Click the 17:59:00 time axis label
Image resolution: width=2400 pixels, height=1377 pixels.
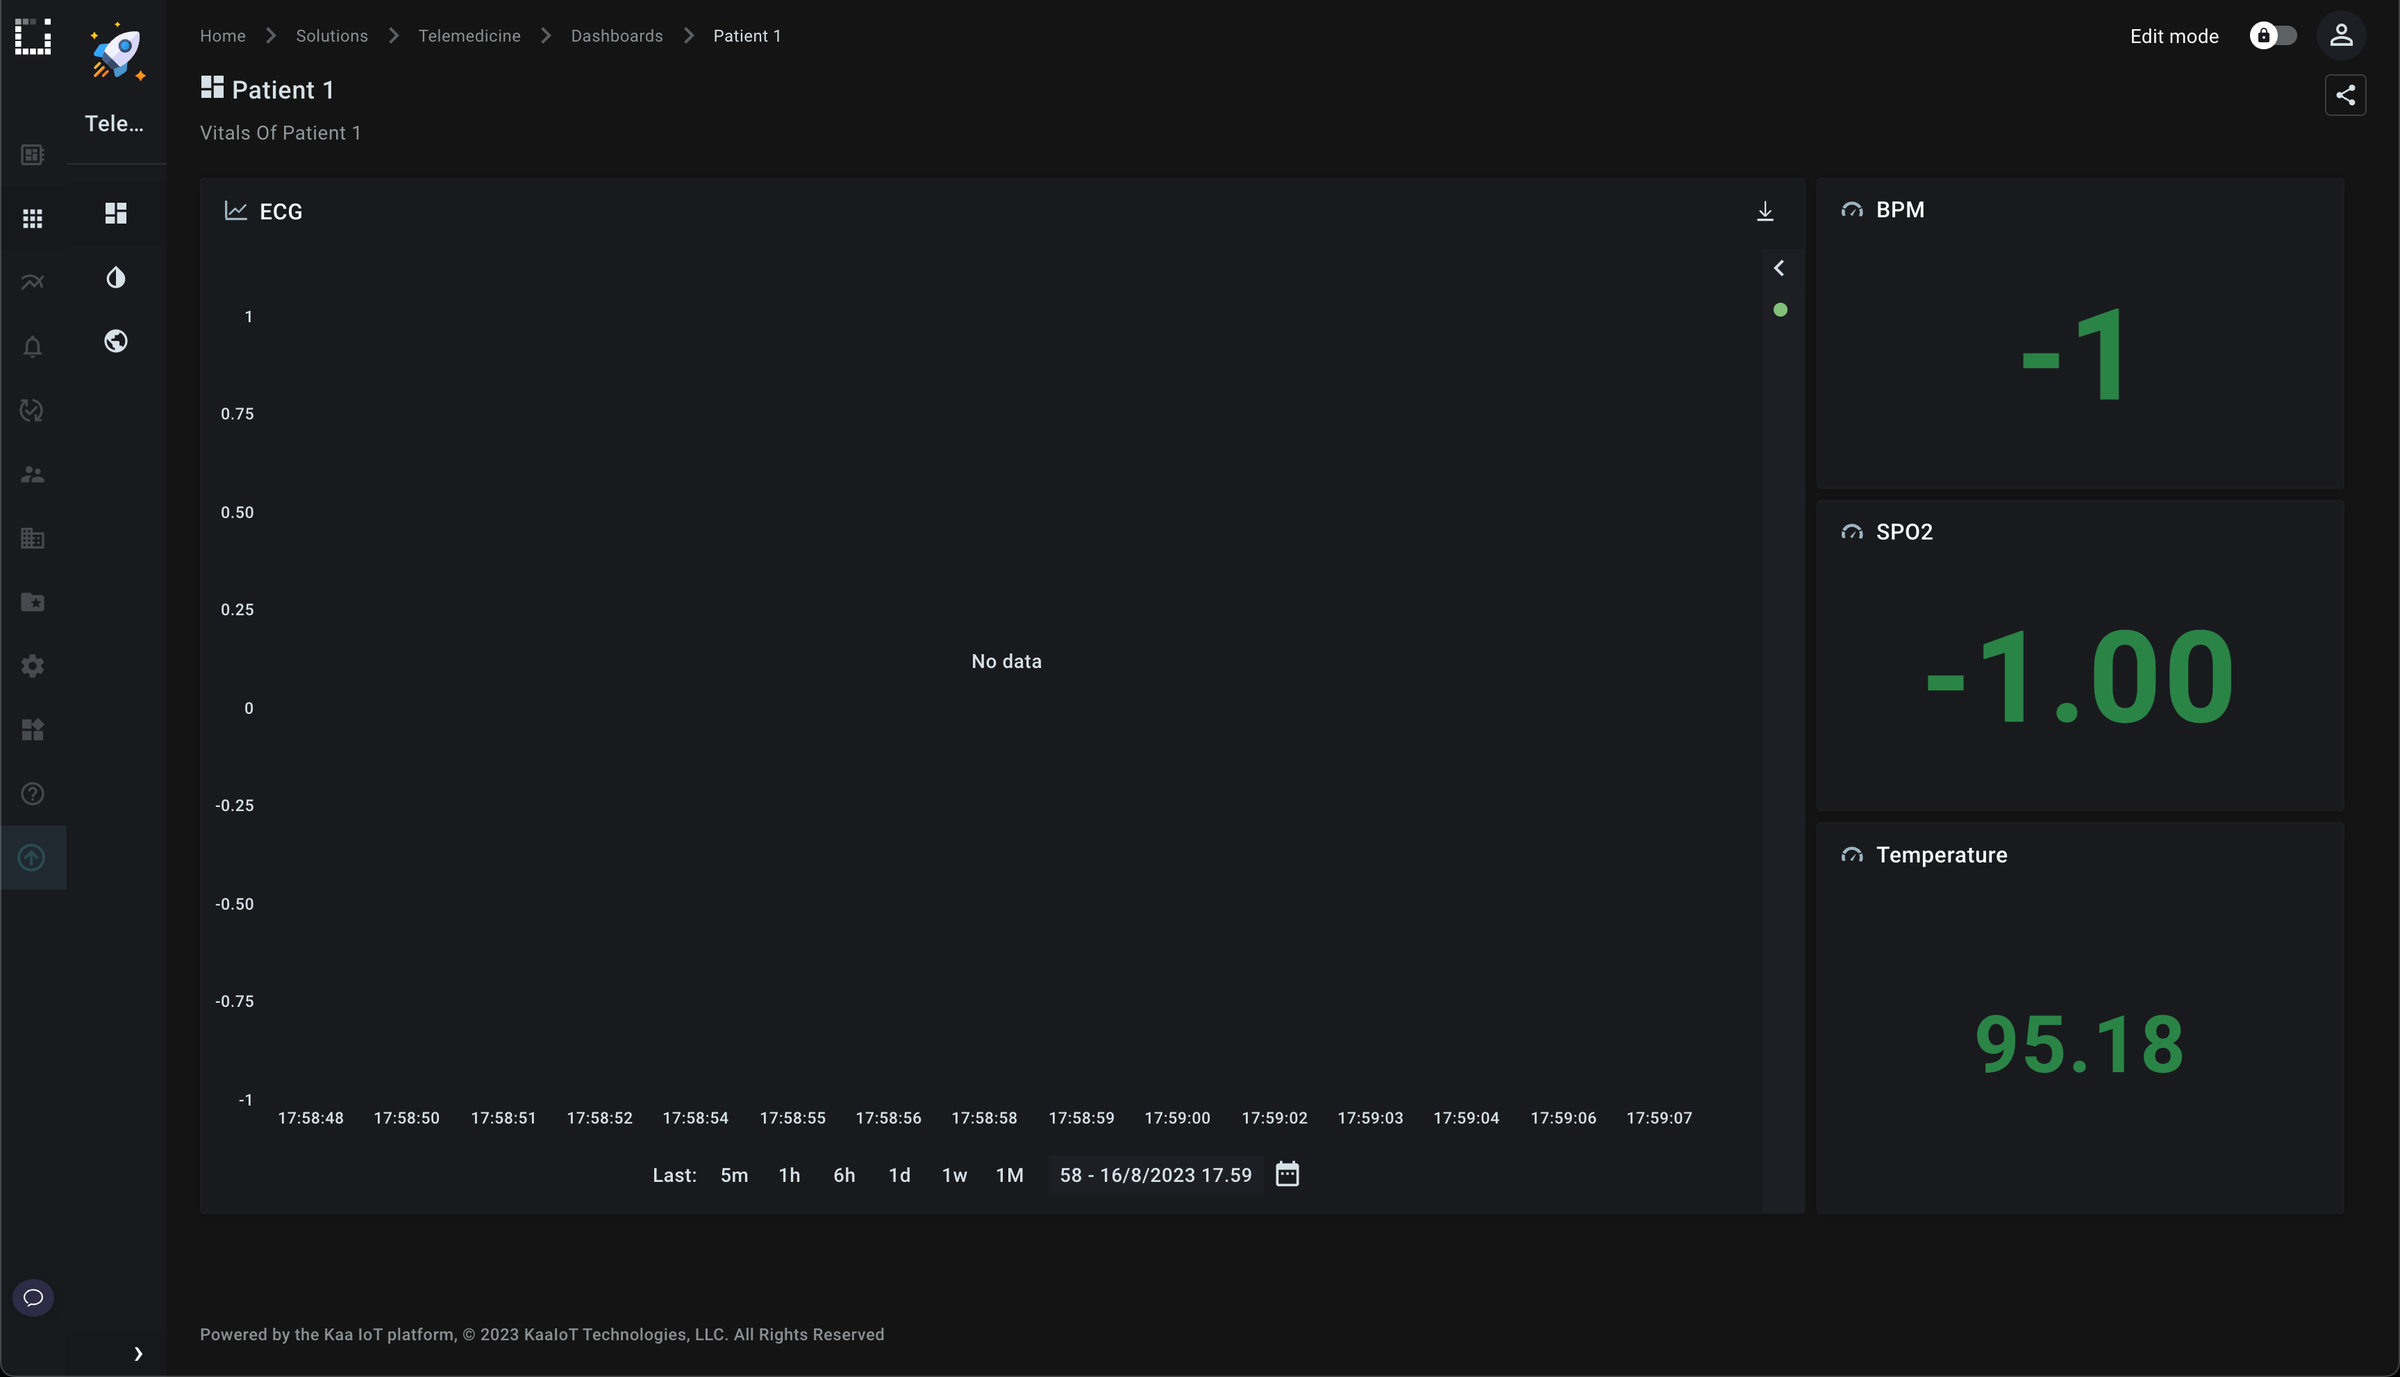[x=1178, y=1118]
